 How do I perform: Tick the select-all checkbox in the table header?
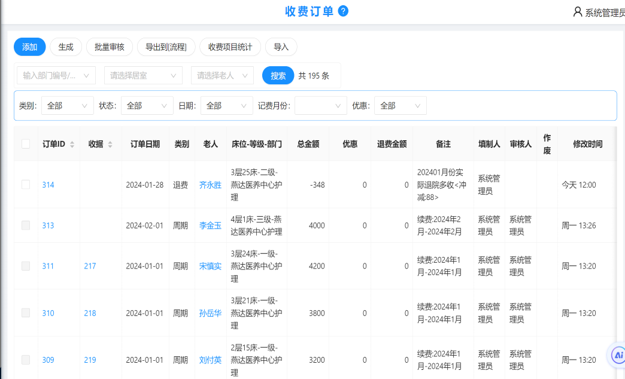(26, 144)
